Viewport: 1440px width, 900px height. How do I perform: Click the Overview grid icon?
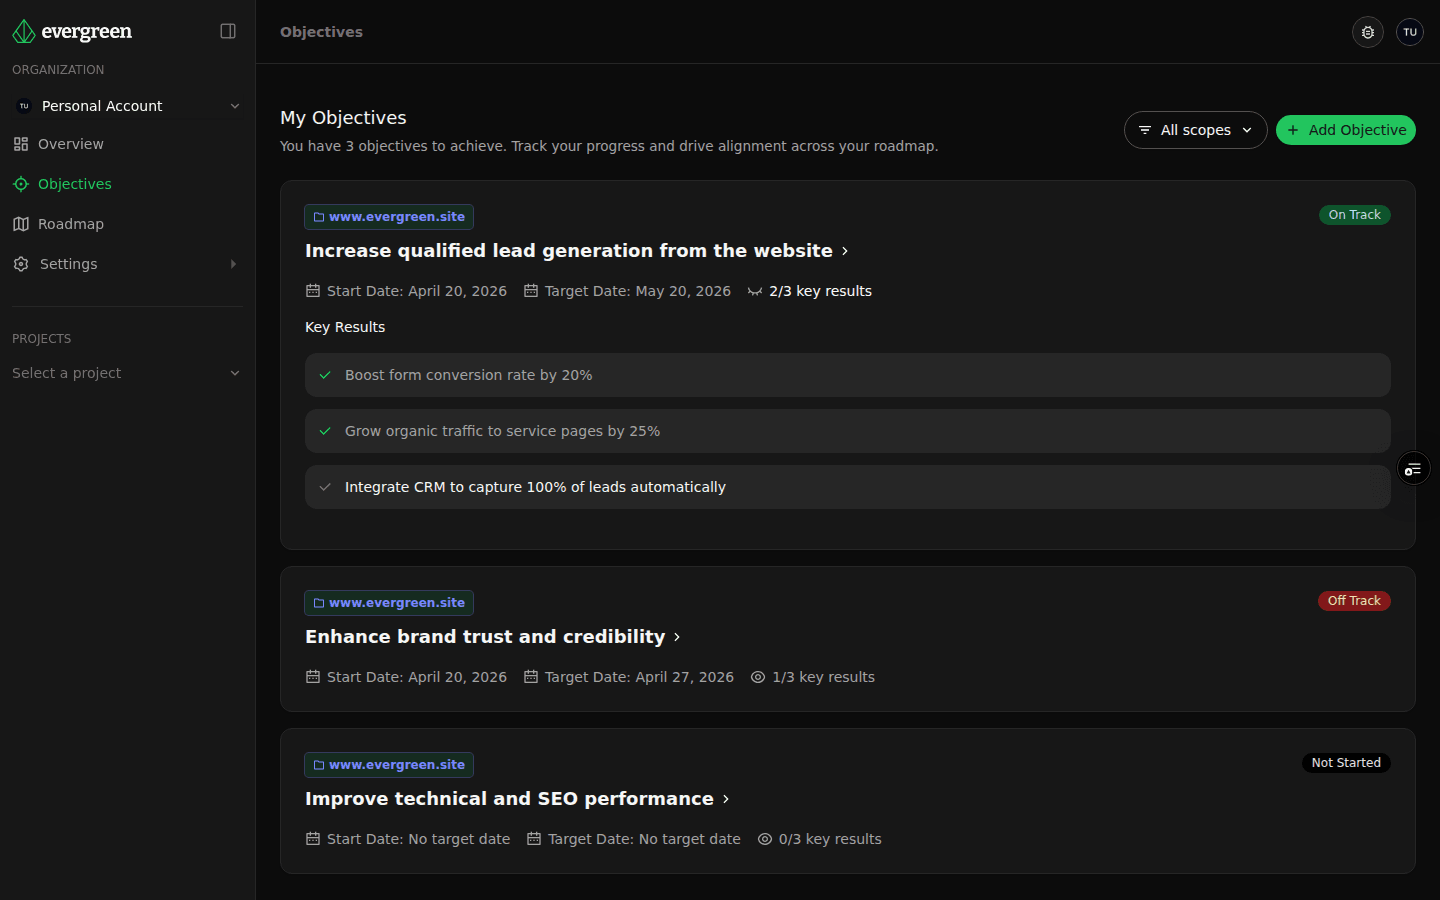pos(21,143)
